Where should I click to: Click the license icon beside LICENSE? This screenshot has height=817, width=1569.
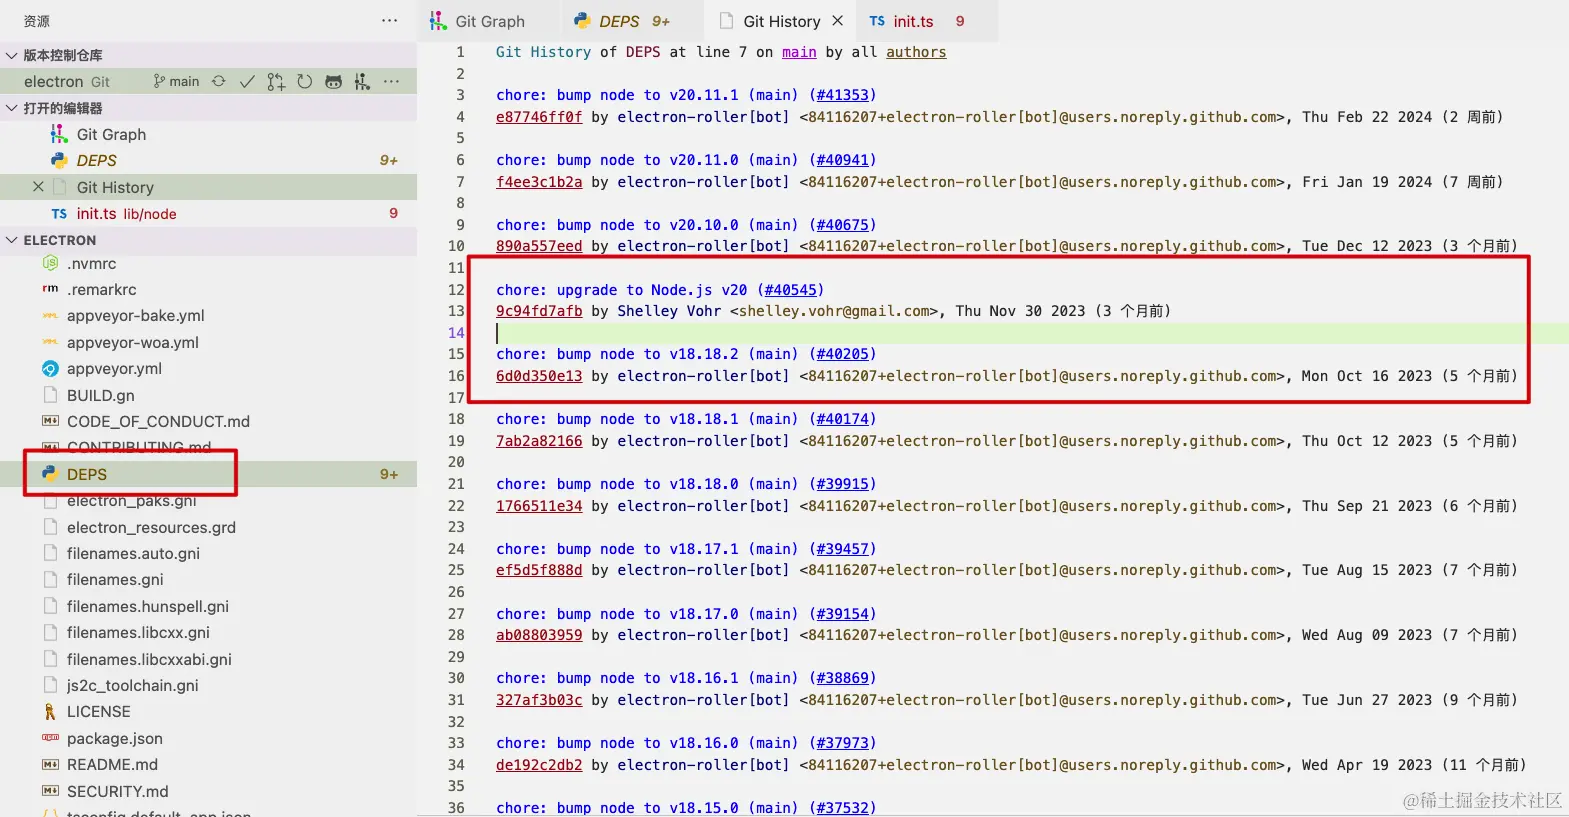(50, 712)
